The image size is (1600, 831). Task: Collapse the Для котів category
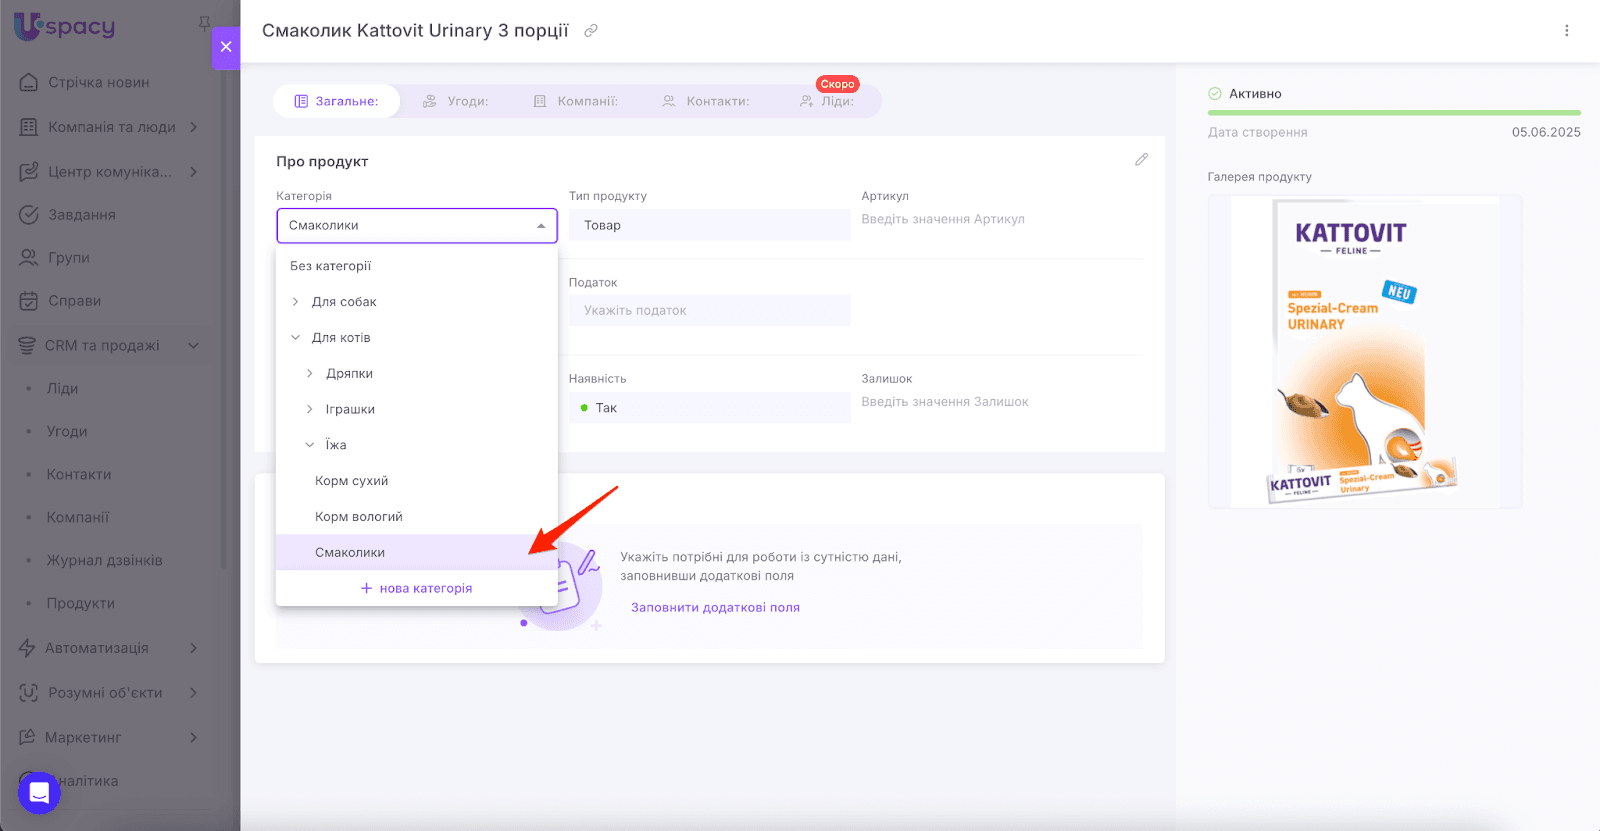tap(295, 338)
